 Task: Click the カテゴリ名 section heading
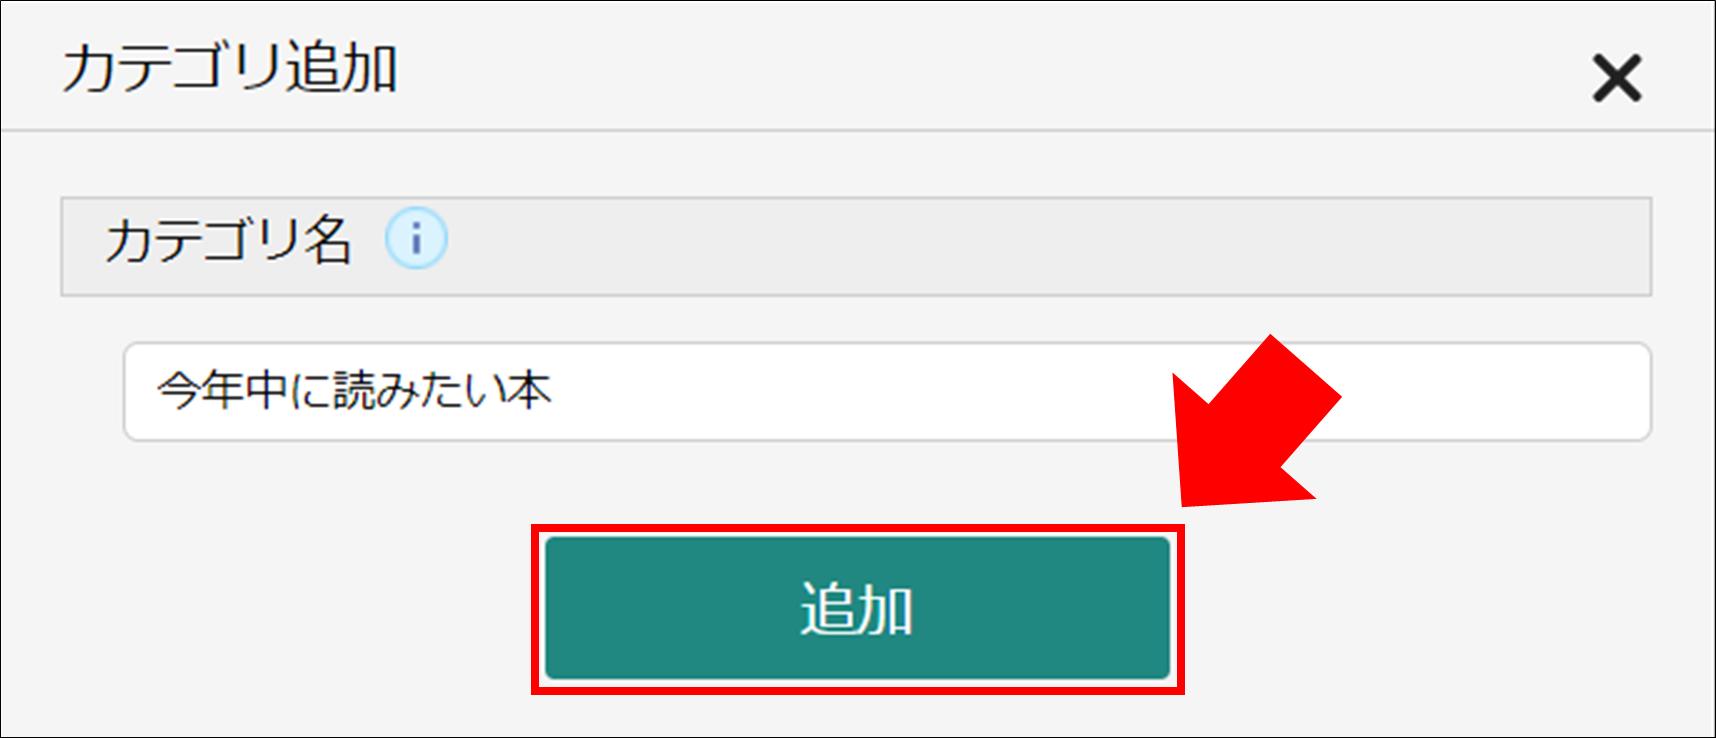coord(228,240)
